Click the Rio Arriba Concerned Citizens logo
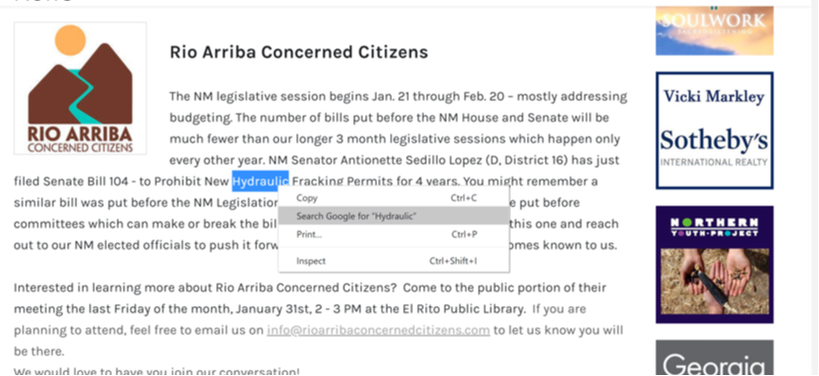Image resolution: width=819 pixels, height=376 pixels. [80, 88]
